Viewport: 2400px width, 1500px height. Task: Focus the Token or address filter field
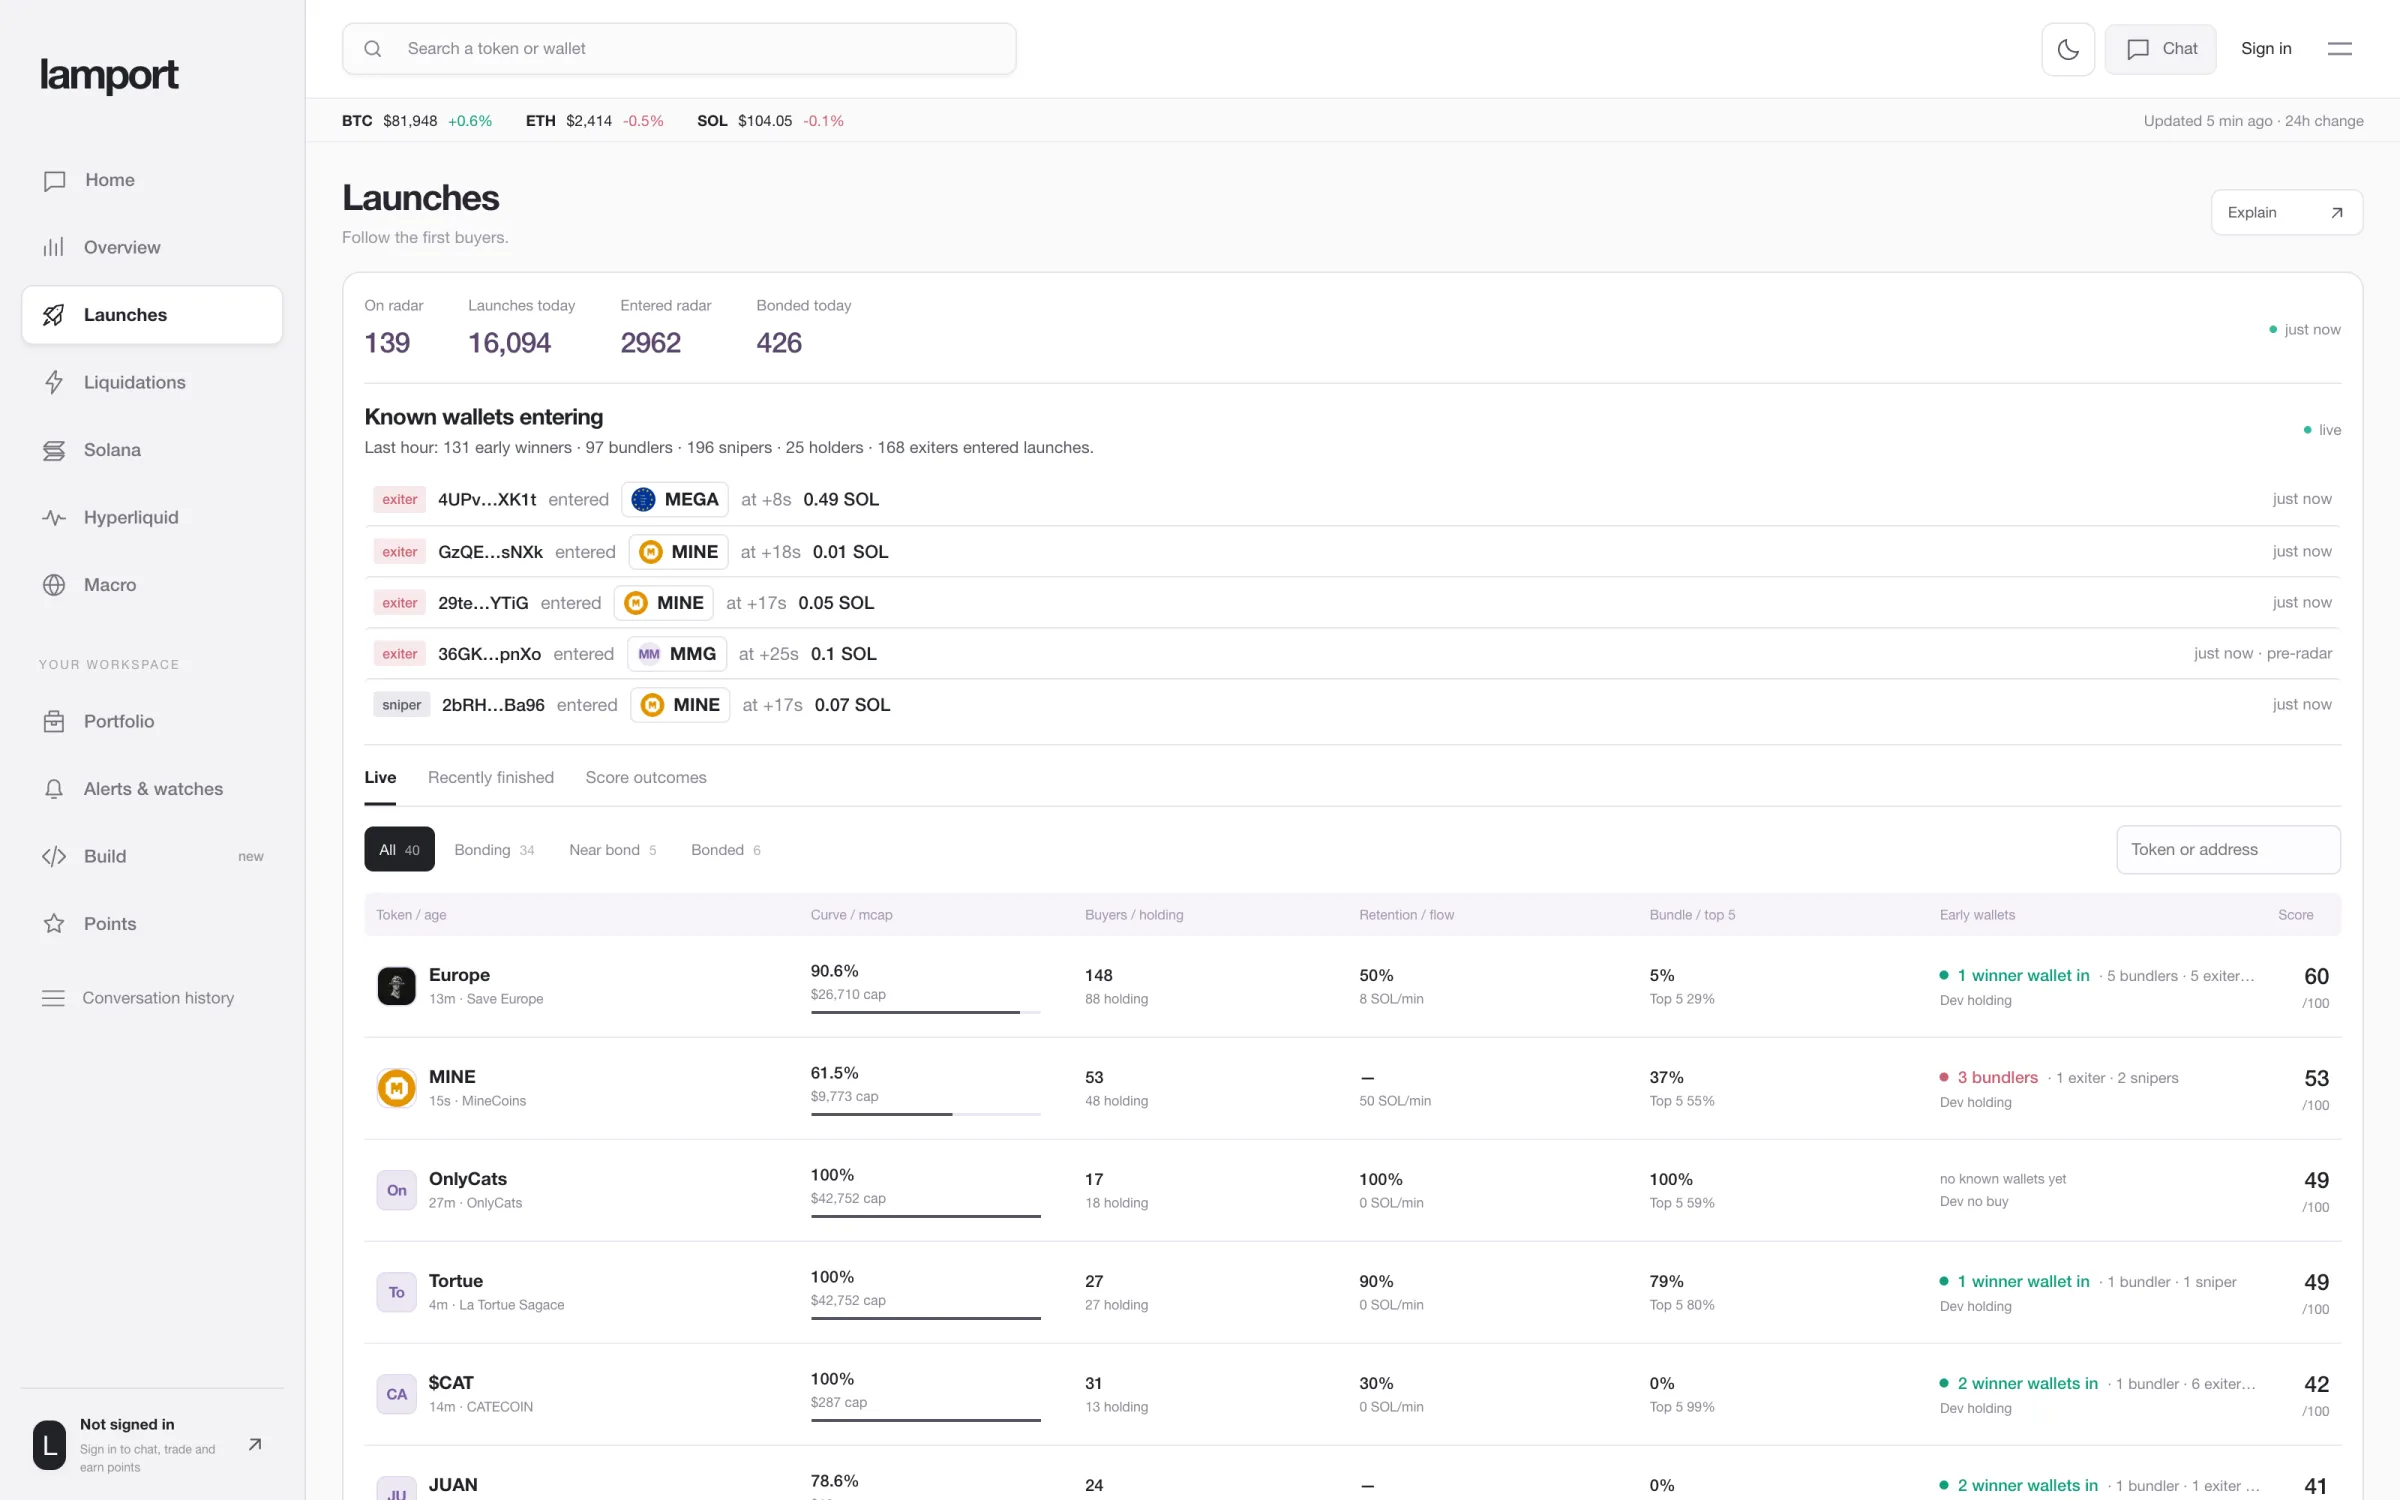(x=2228, y=849)
